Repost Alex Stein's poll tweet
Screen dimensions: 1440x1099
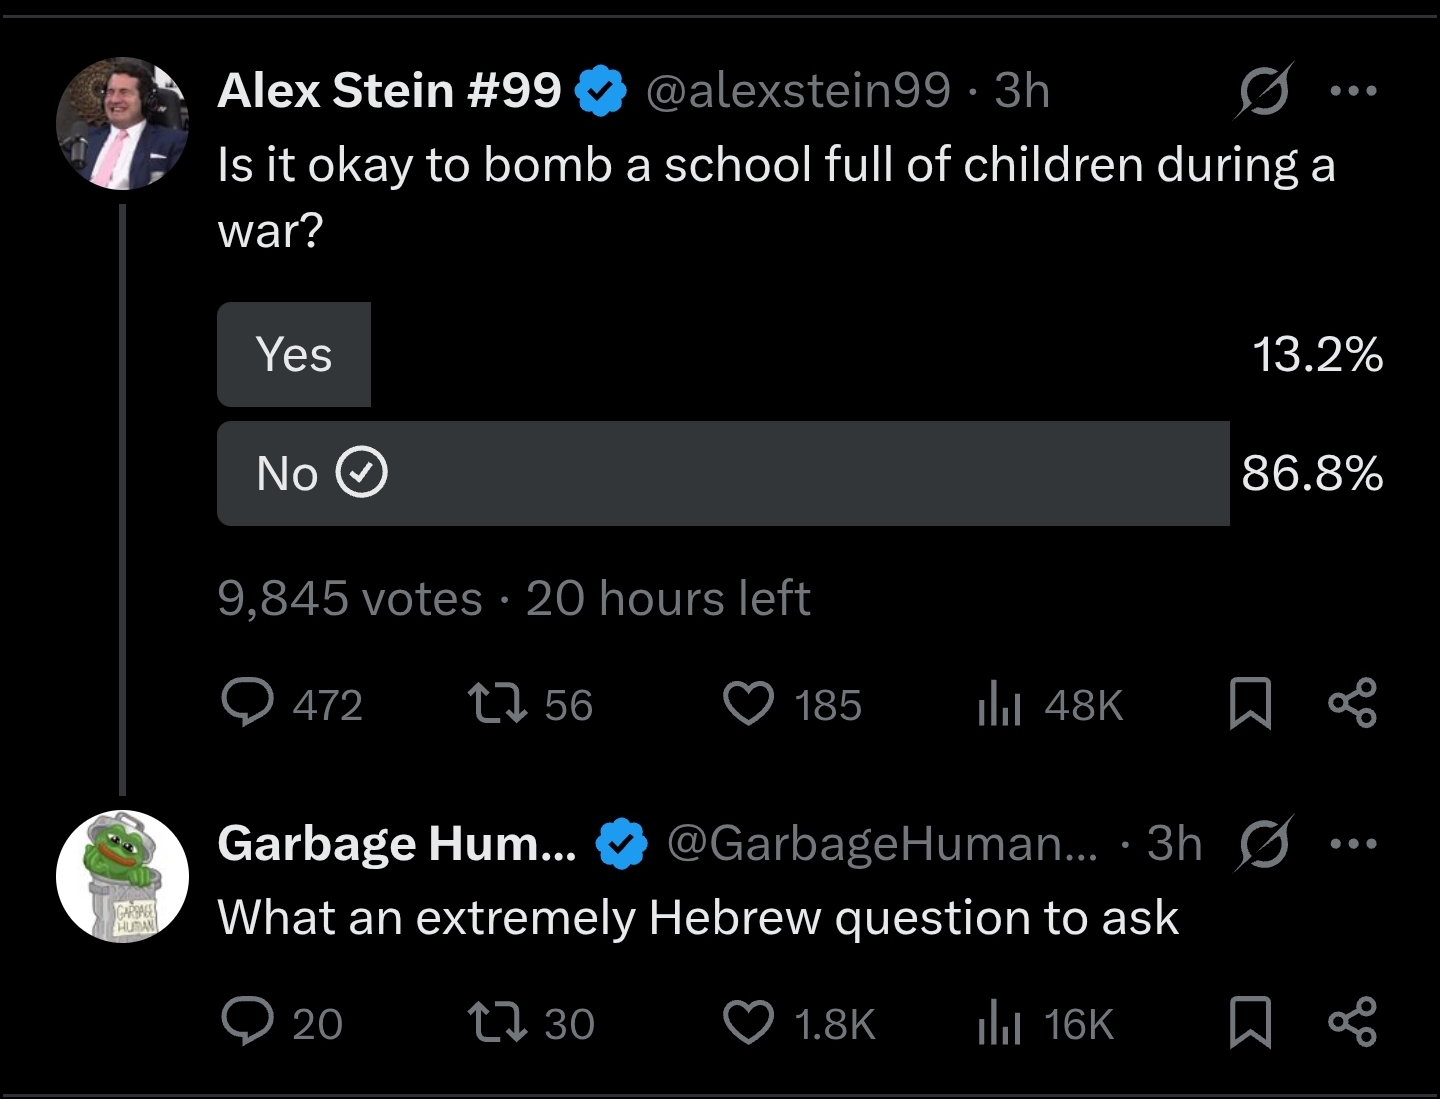[x=497, y=704]
